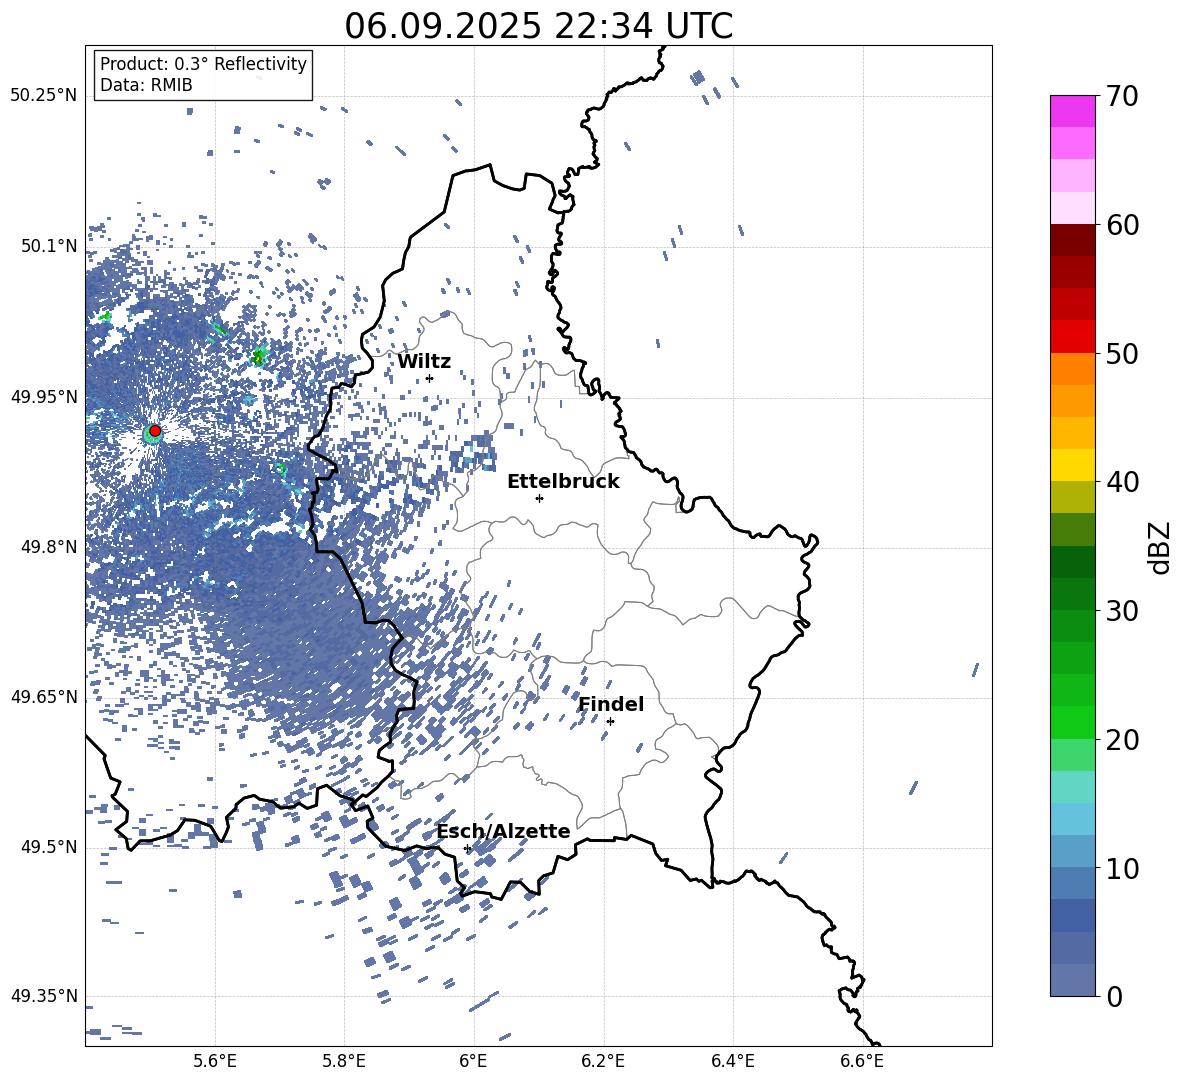Click the 5.6°E longitude label
Image resolution: width=1184 pixels, height=1081 pixels.
[x=215, y=1061]
